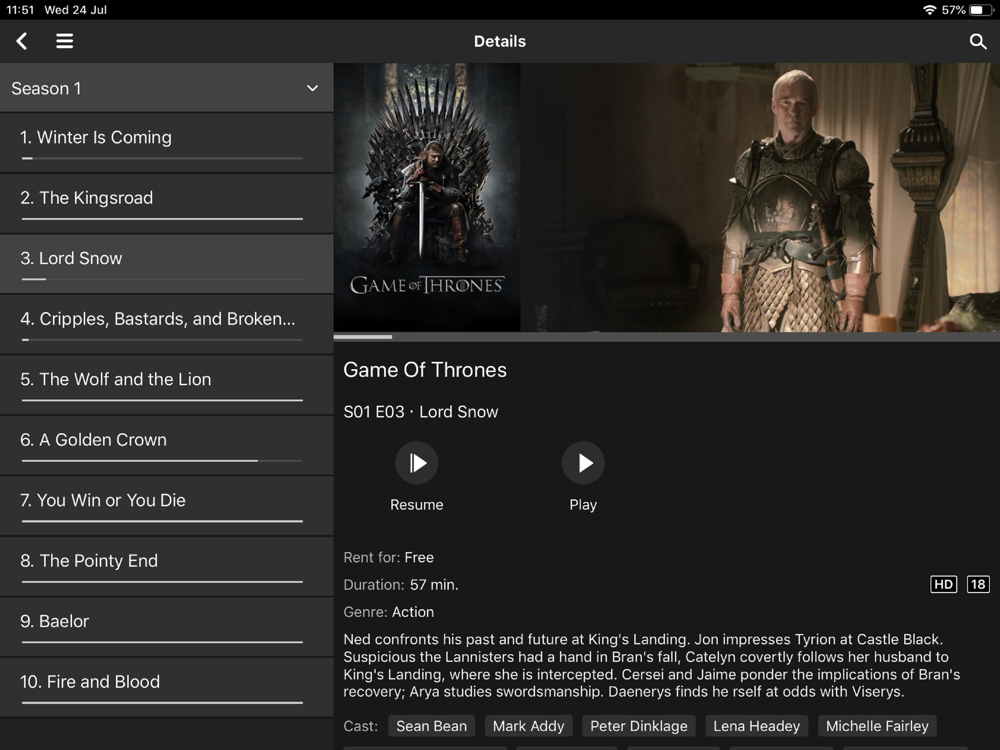1000x750 pixels.
Task: Tap the episode still image of the knight
Action: (760, 197)
